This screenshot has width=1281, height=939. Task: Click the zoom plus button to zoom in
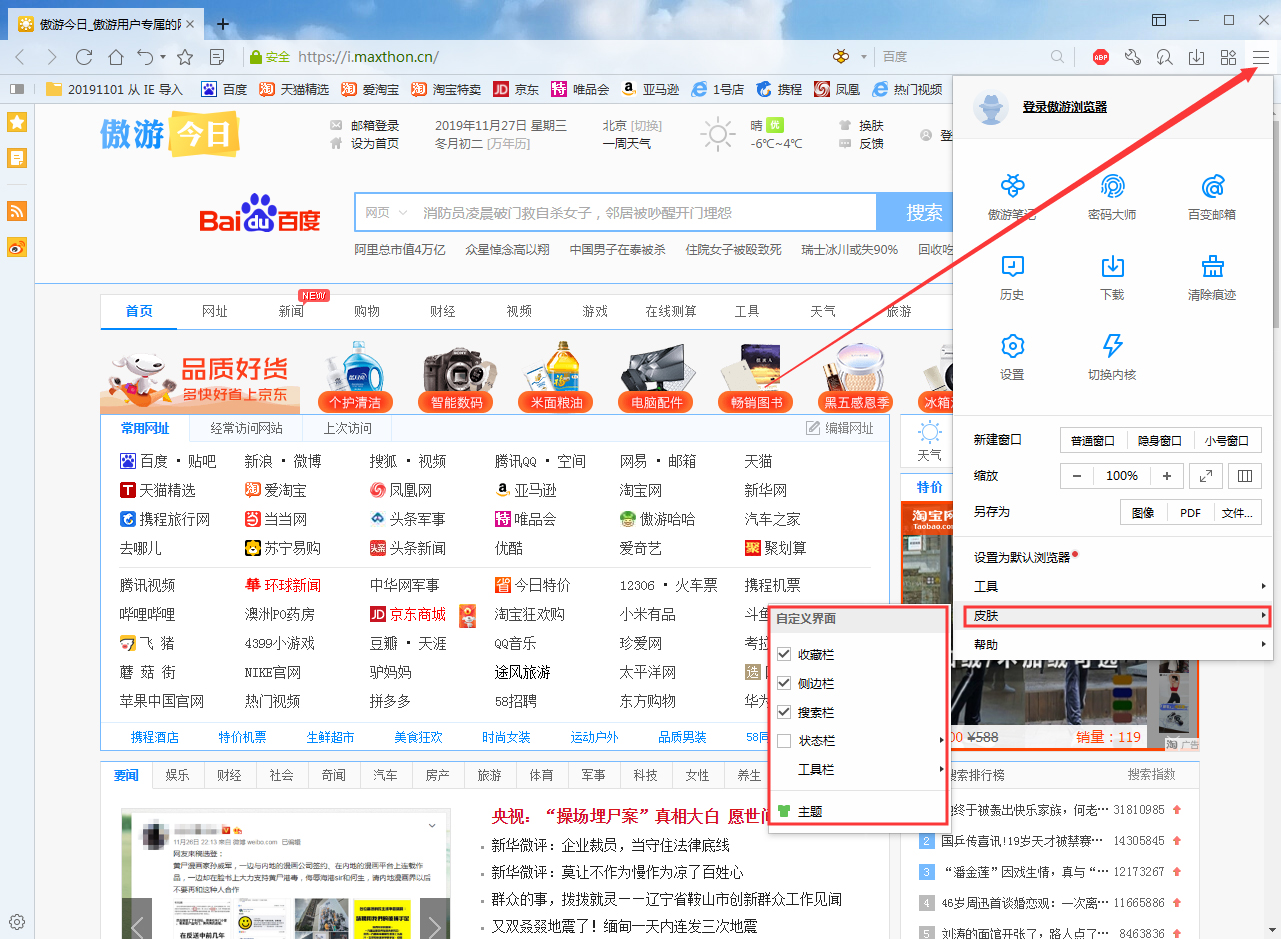point(1166,476)
